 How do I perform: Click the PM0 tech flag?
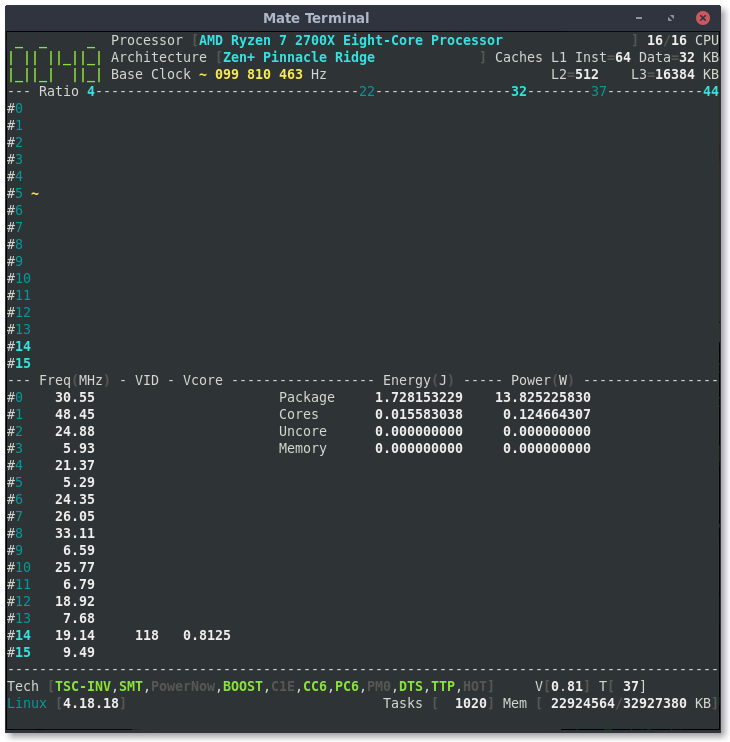pos(379,687)
